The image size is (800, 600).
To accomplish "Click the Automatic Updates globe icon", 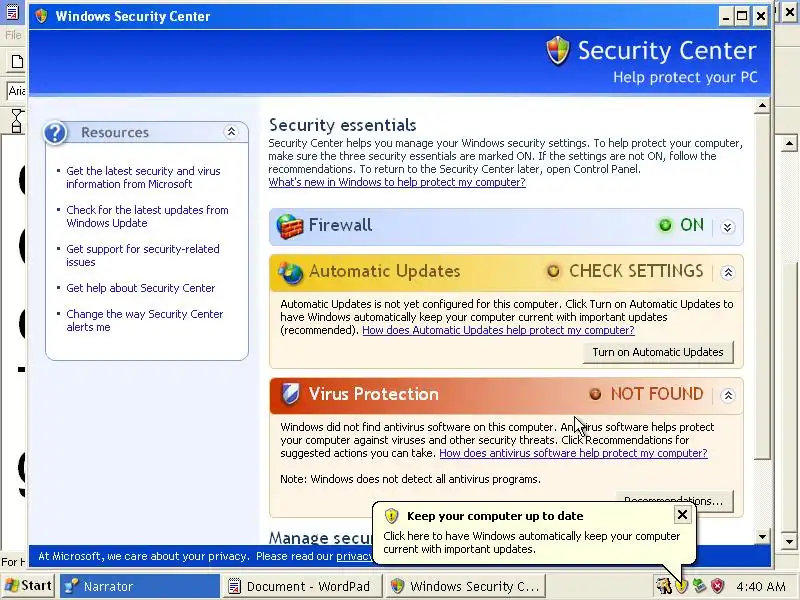I will pos(290,271).
